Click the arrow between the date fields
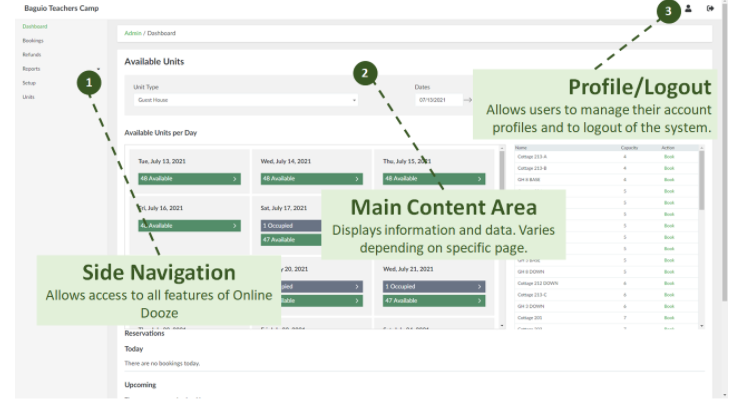This screenshot has height=405, width=732. [x=466, y=100]
